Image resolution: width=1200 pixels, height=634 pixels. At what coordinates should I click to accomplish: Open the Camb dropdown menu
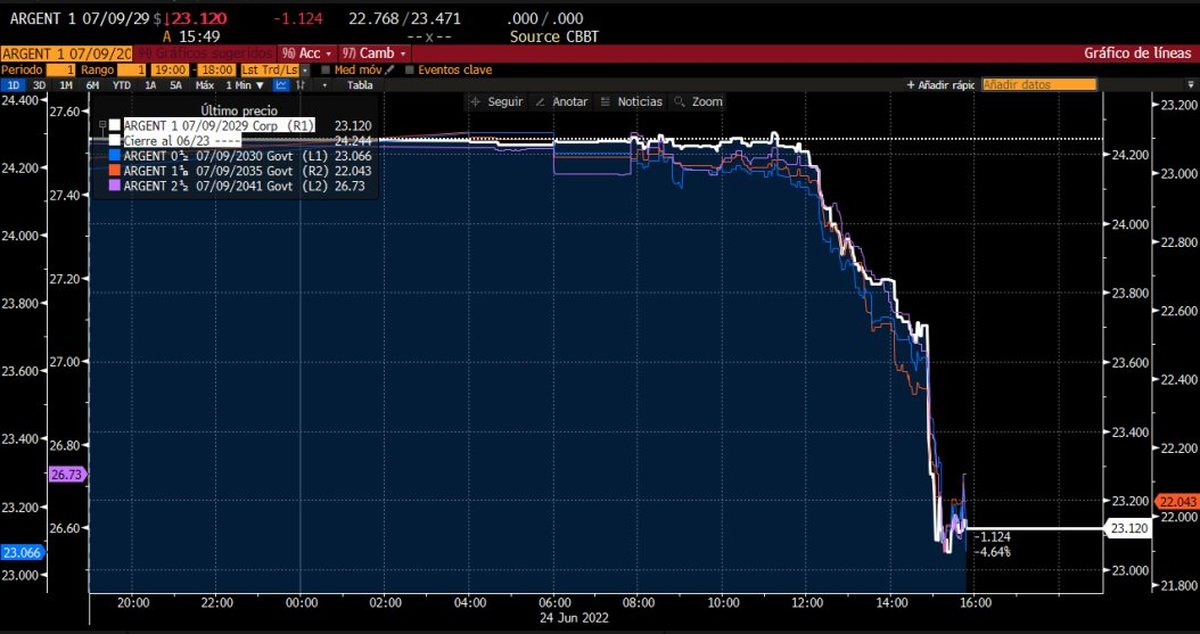click(374, 53)
